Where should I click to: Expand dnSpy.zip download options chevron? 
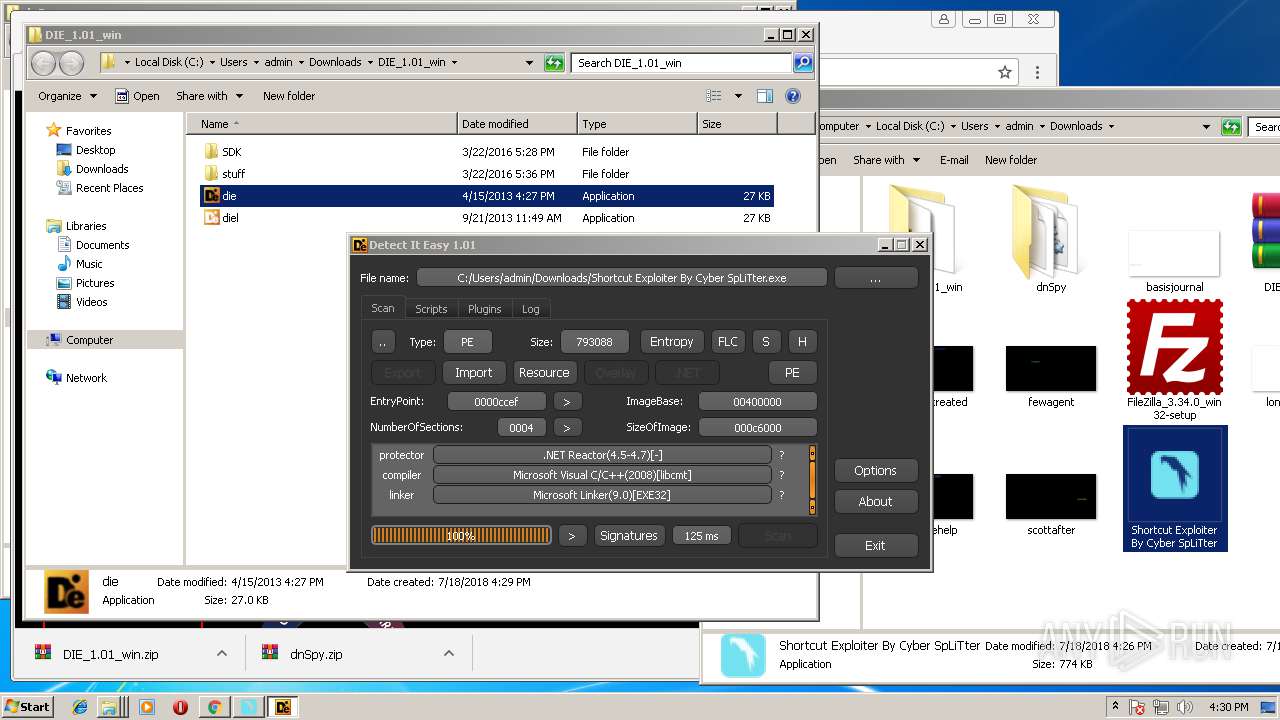449,654
